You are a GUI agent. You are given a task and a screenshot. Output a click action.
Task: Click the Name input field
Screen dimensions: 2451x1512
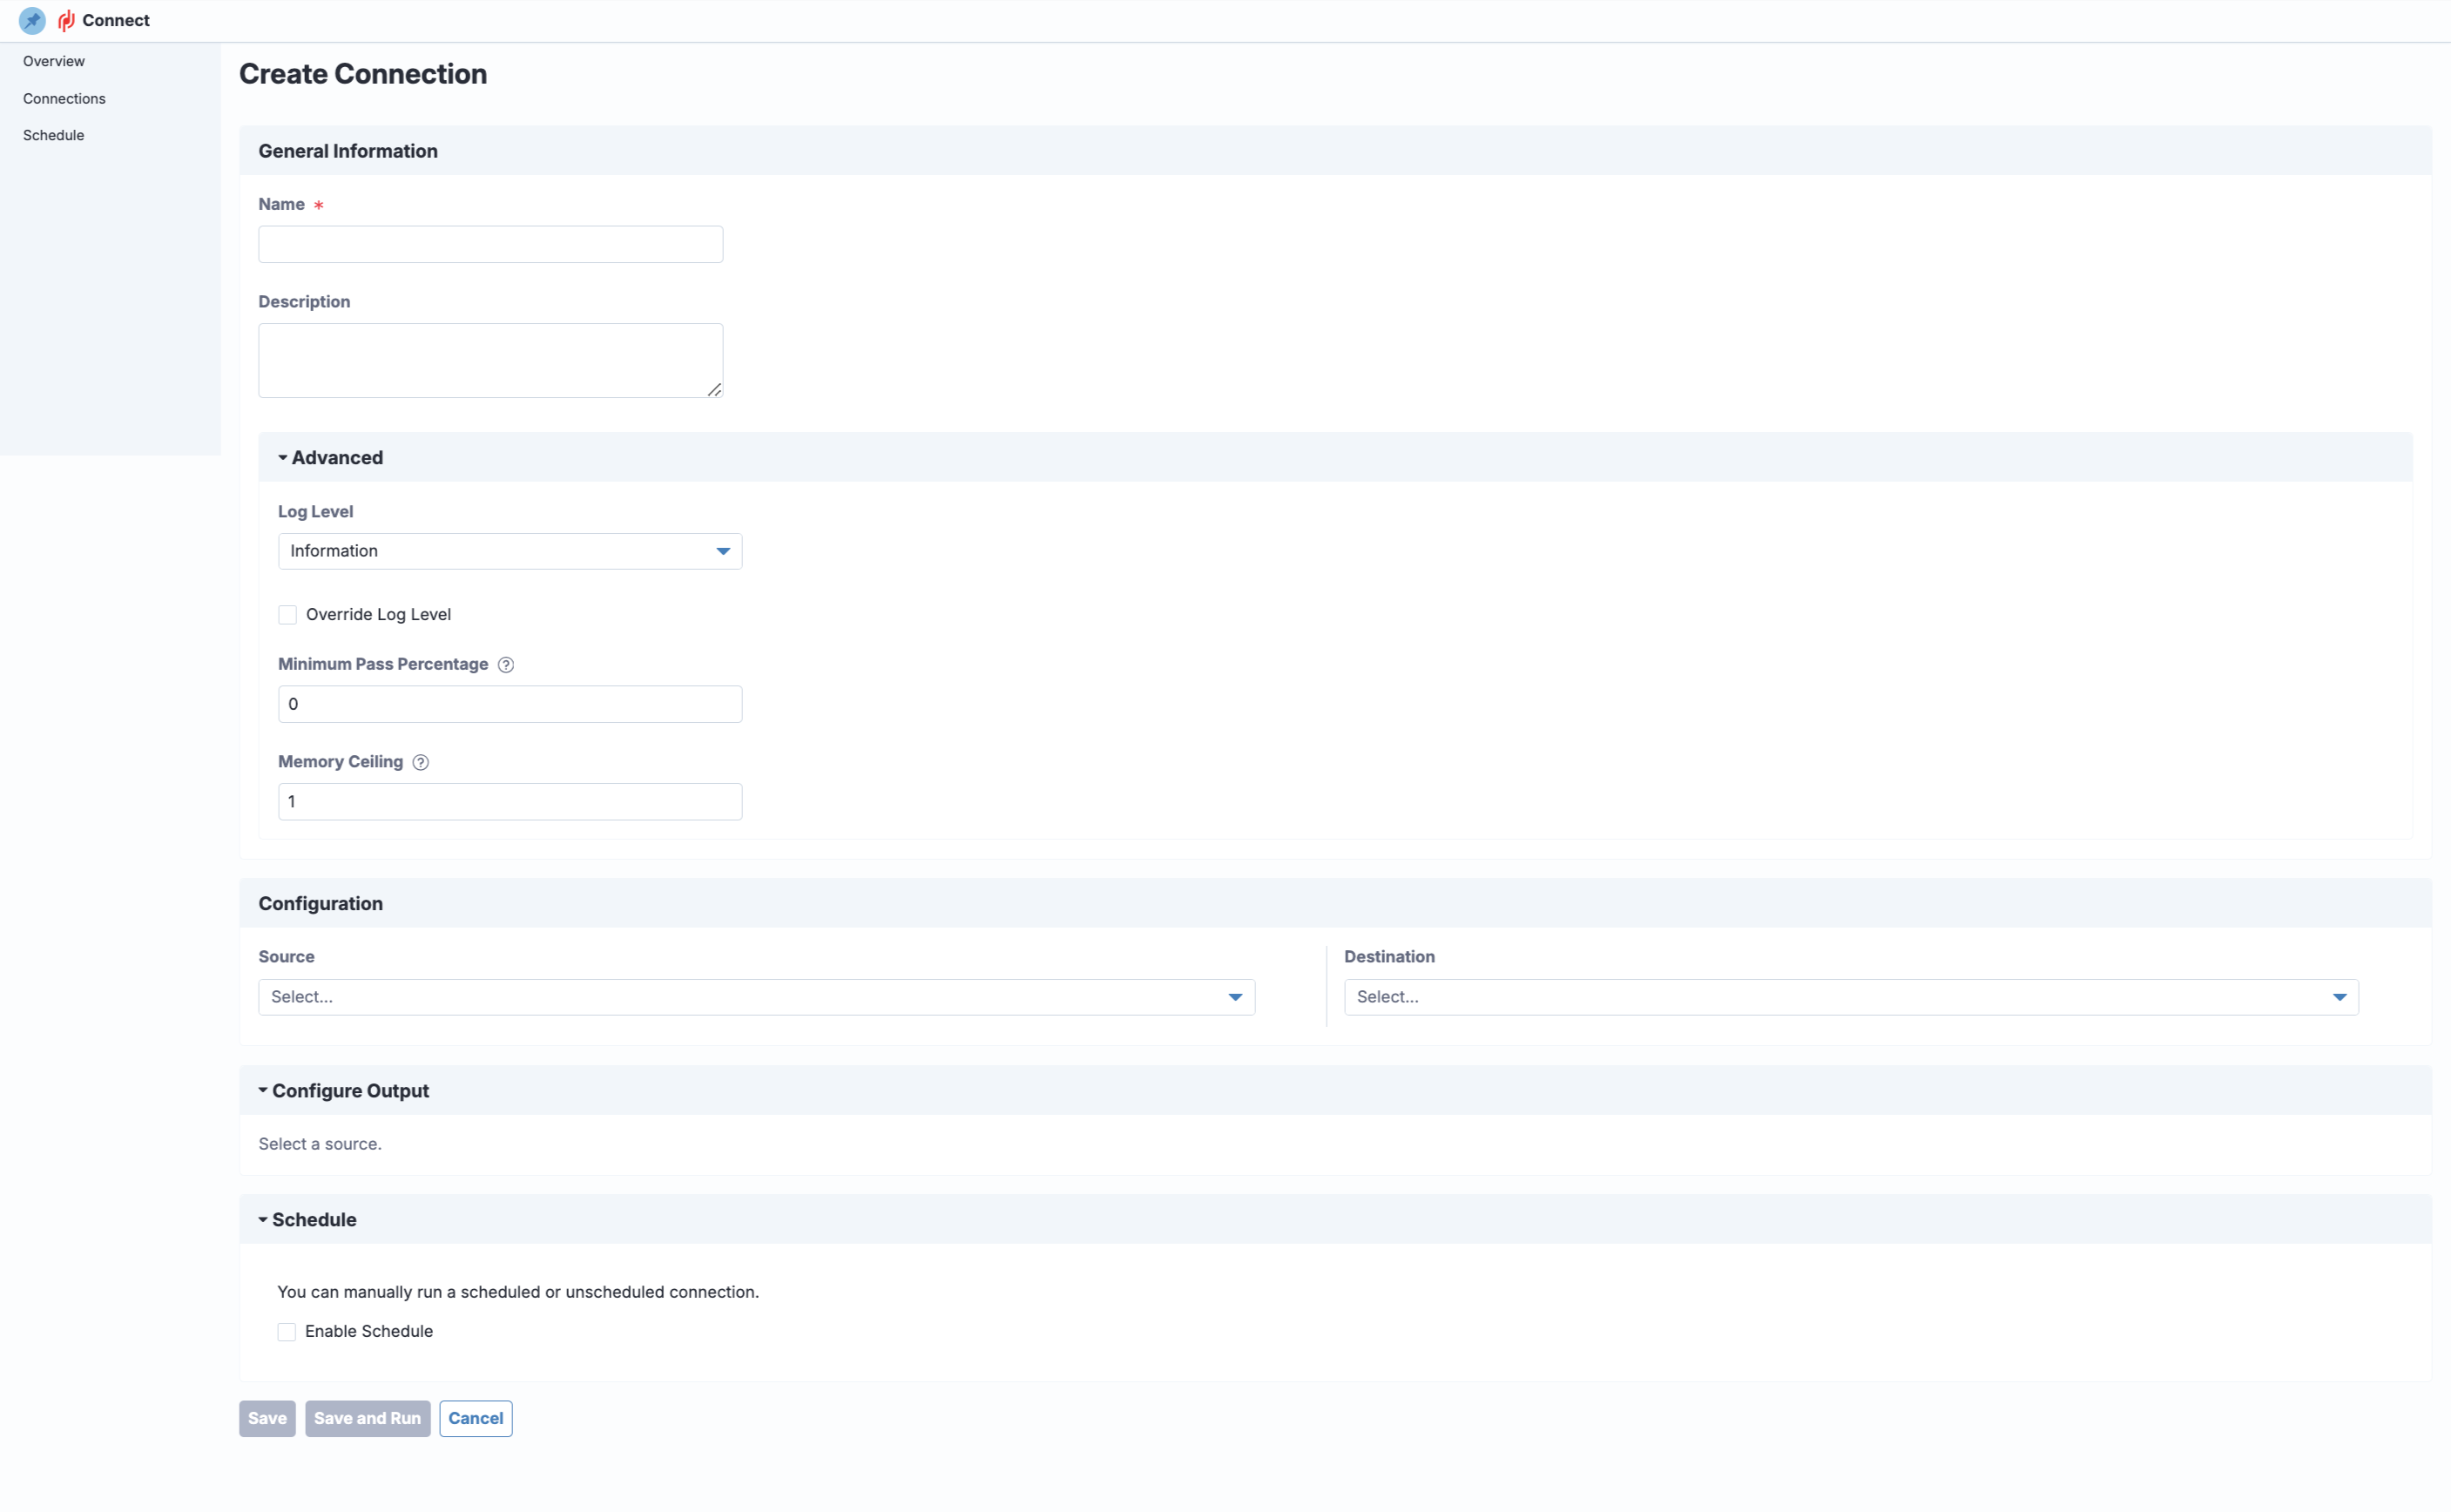click(489, 243)
